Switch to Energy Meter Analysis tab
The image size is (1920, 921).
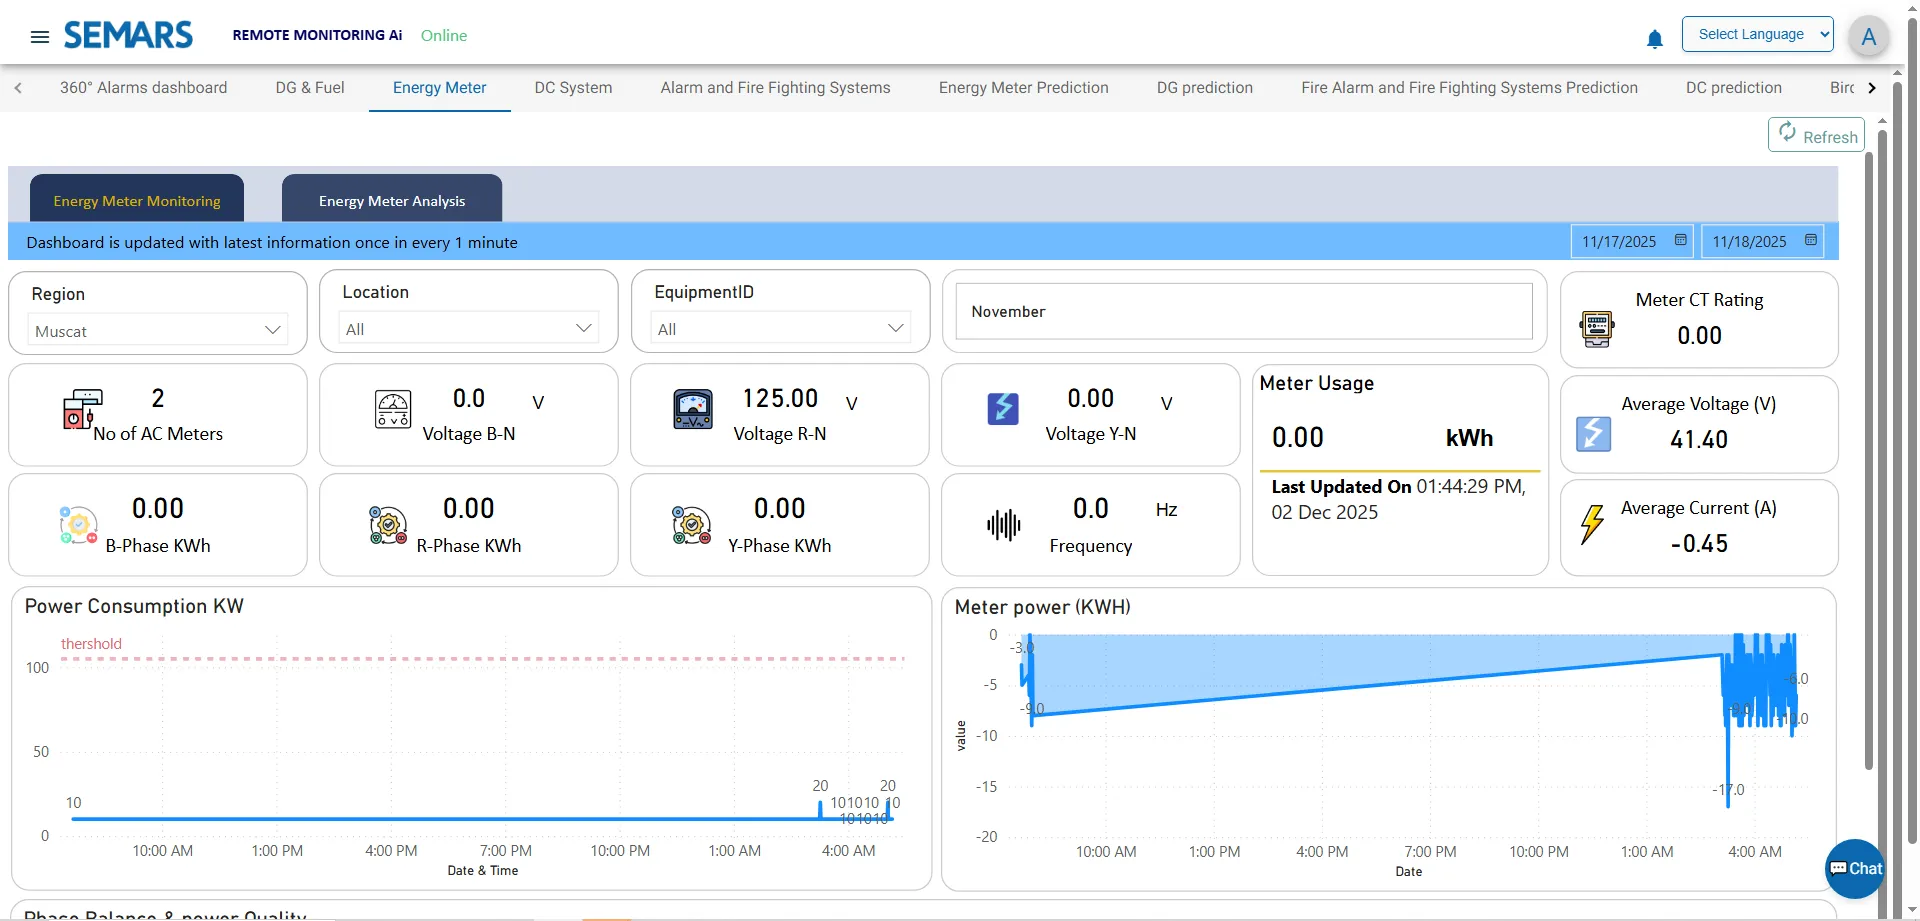[392, 200]
